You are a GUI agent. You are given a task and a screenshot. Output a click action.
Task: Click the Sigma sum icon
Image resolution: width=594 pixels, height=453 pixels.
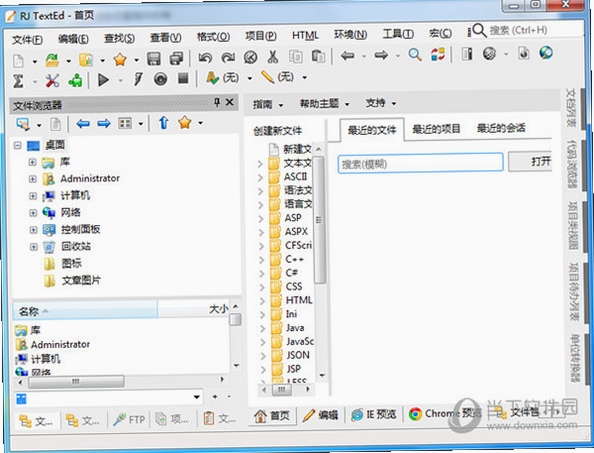point(18,81)
